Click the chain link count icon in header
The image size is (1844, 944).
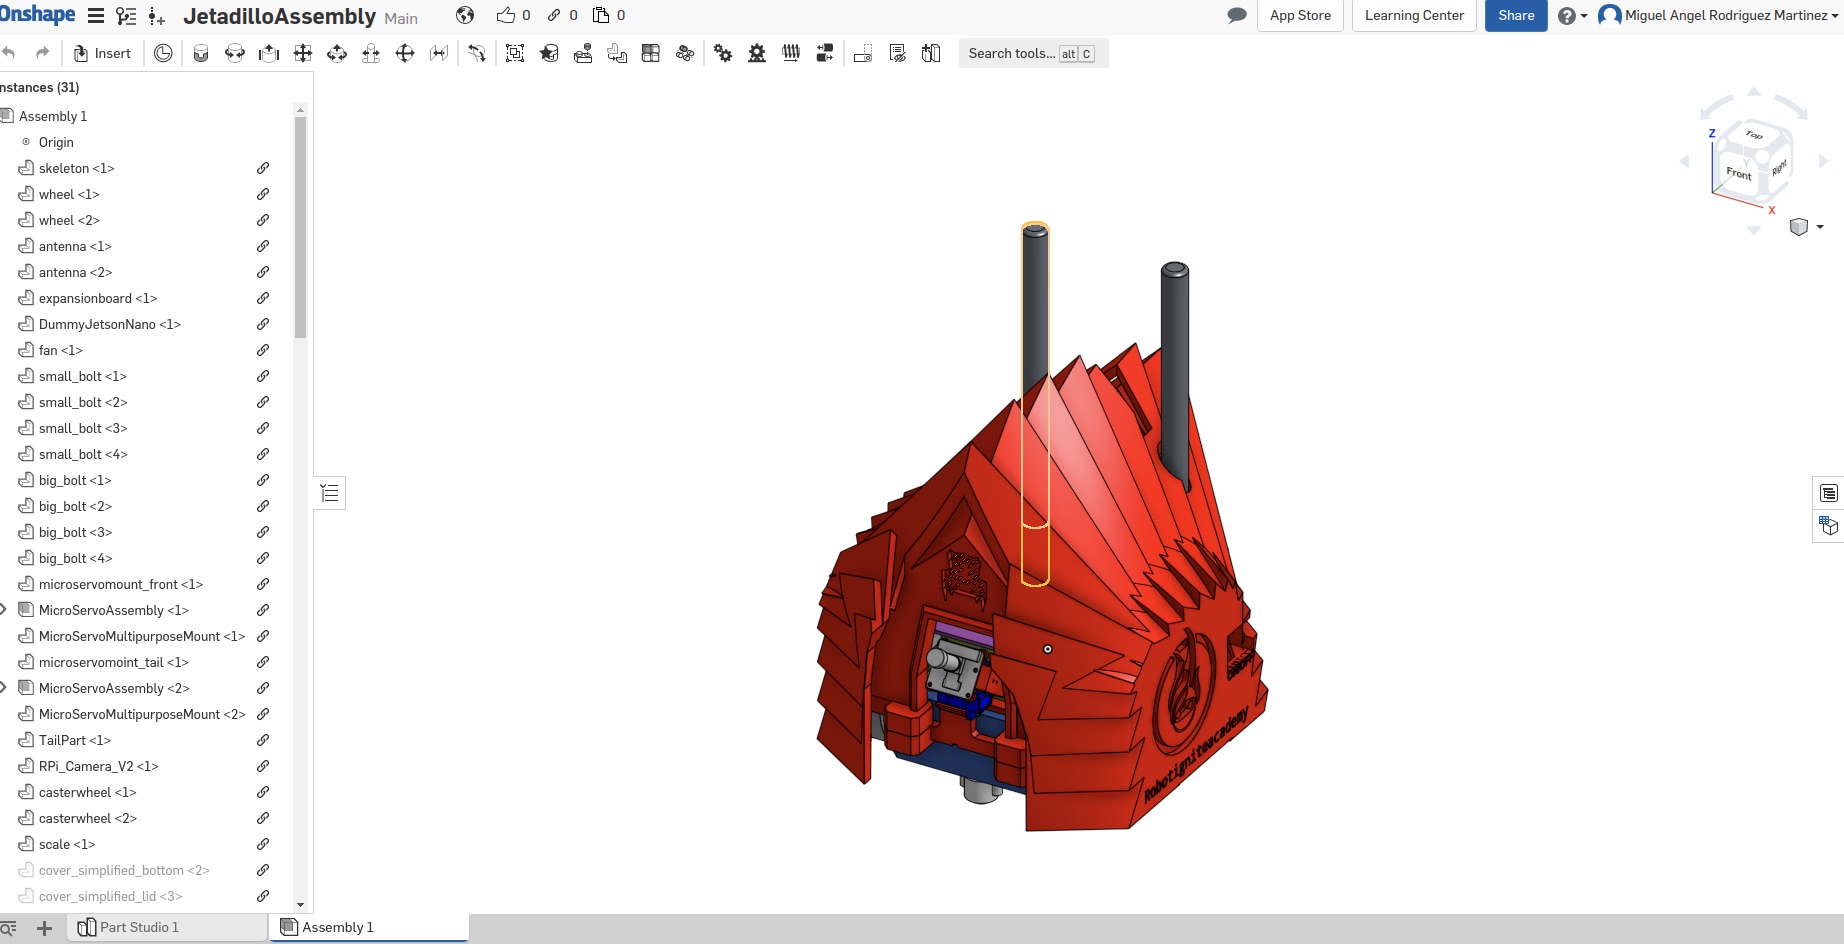coord(554,15)
